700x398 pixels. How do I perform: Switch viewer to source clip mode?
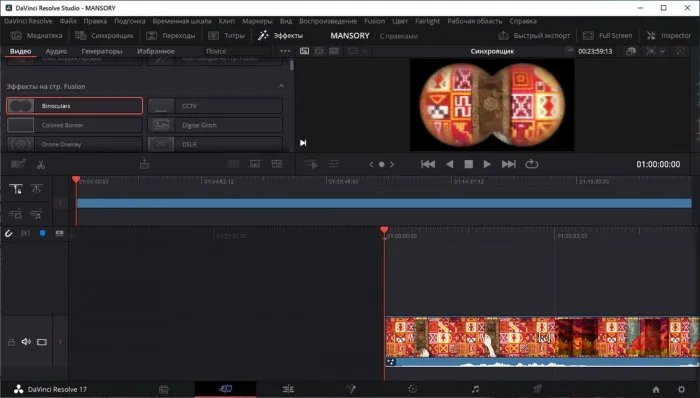(x=304, y=51)
